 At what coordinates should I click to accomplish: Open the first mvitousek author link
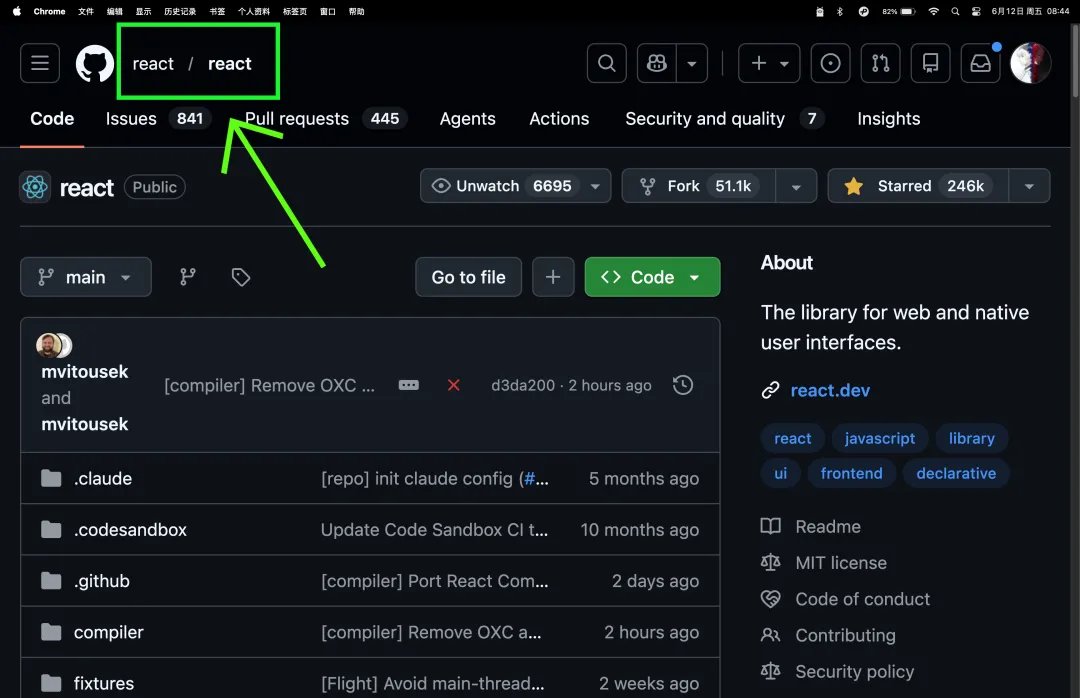pyautogui.click(x=85, y=372)
